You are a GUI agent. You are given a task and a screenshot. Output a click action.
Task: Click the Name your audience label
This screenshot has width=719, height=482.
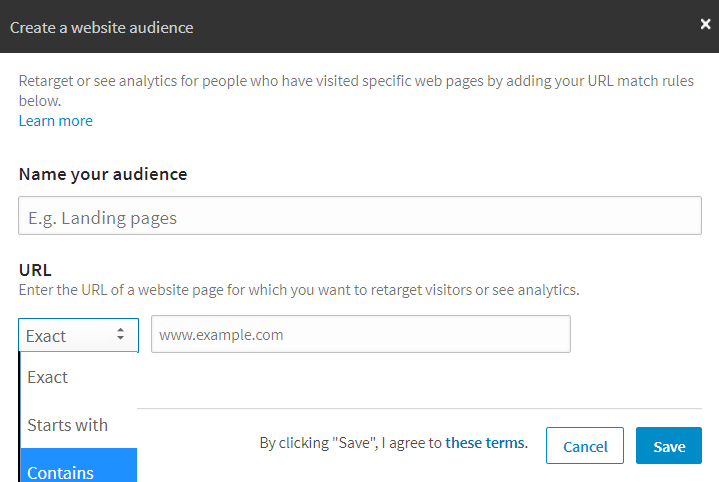(x=102, y=174)
